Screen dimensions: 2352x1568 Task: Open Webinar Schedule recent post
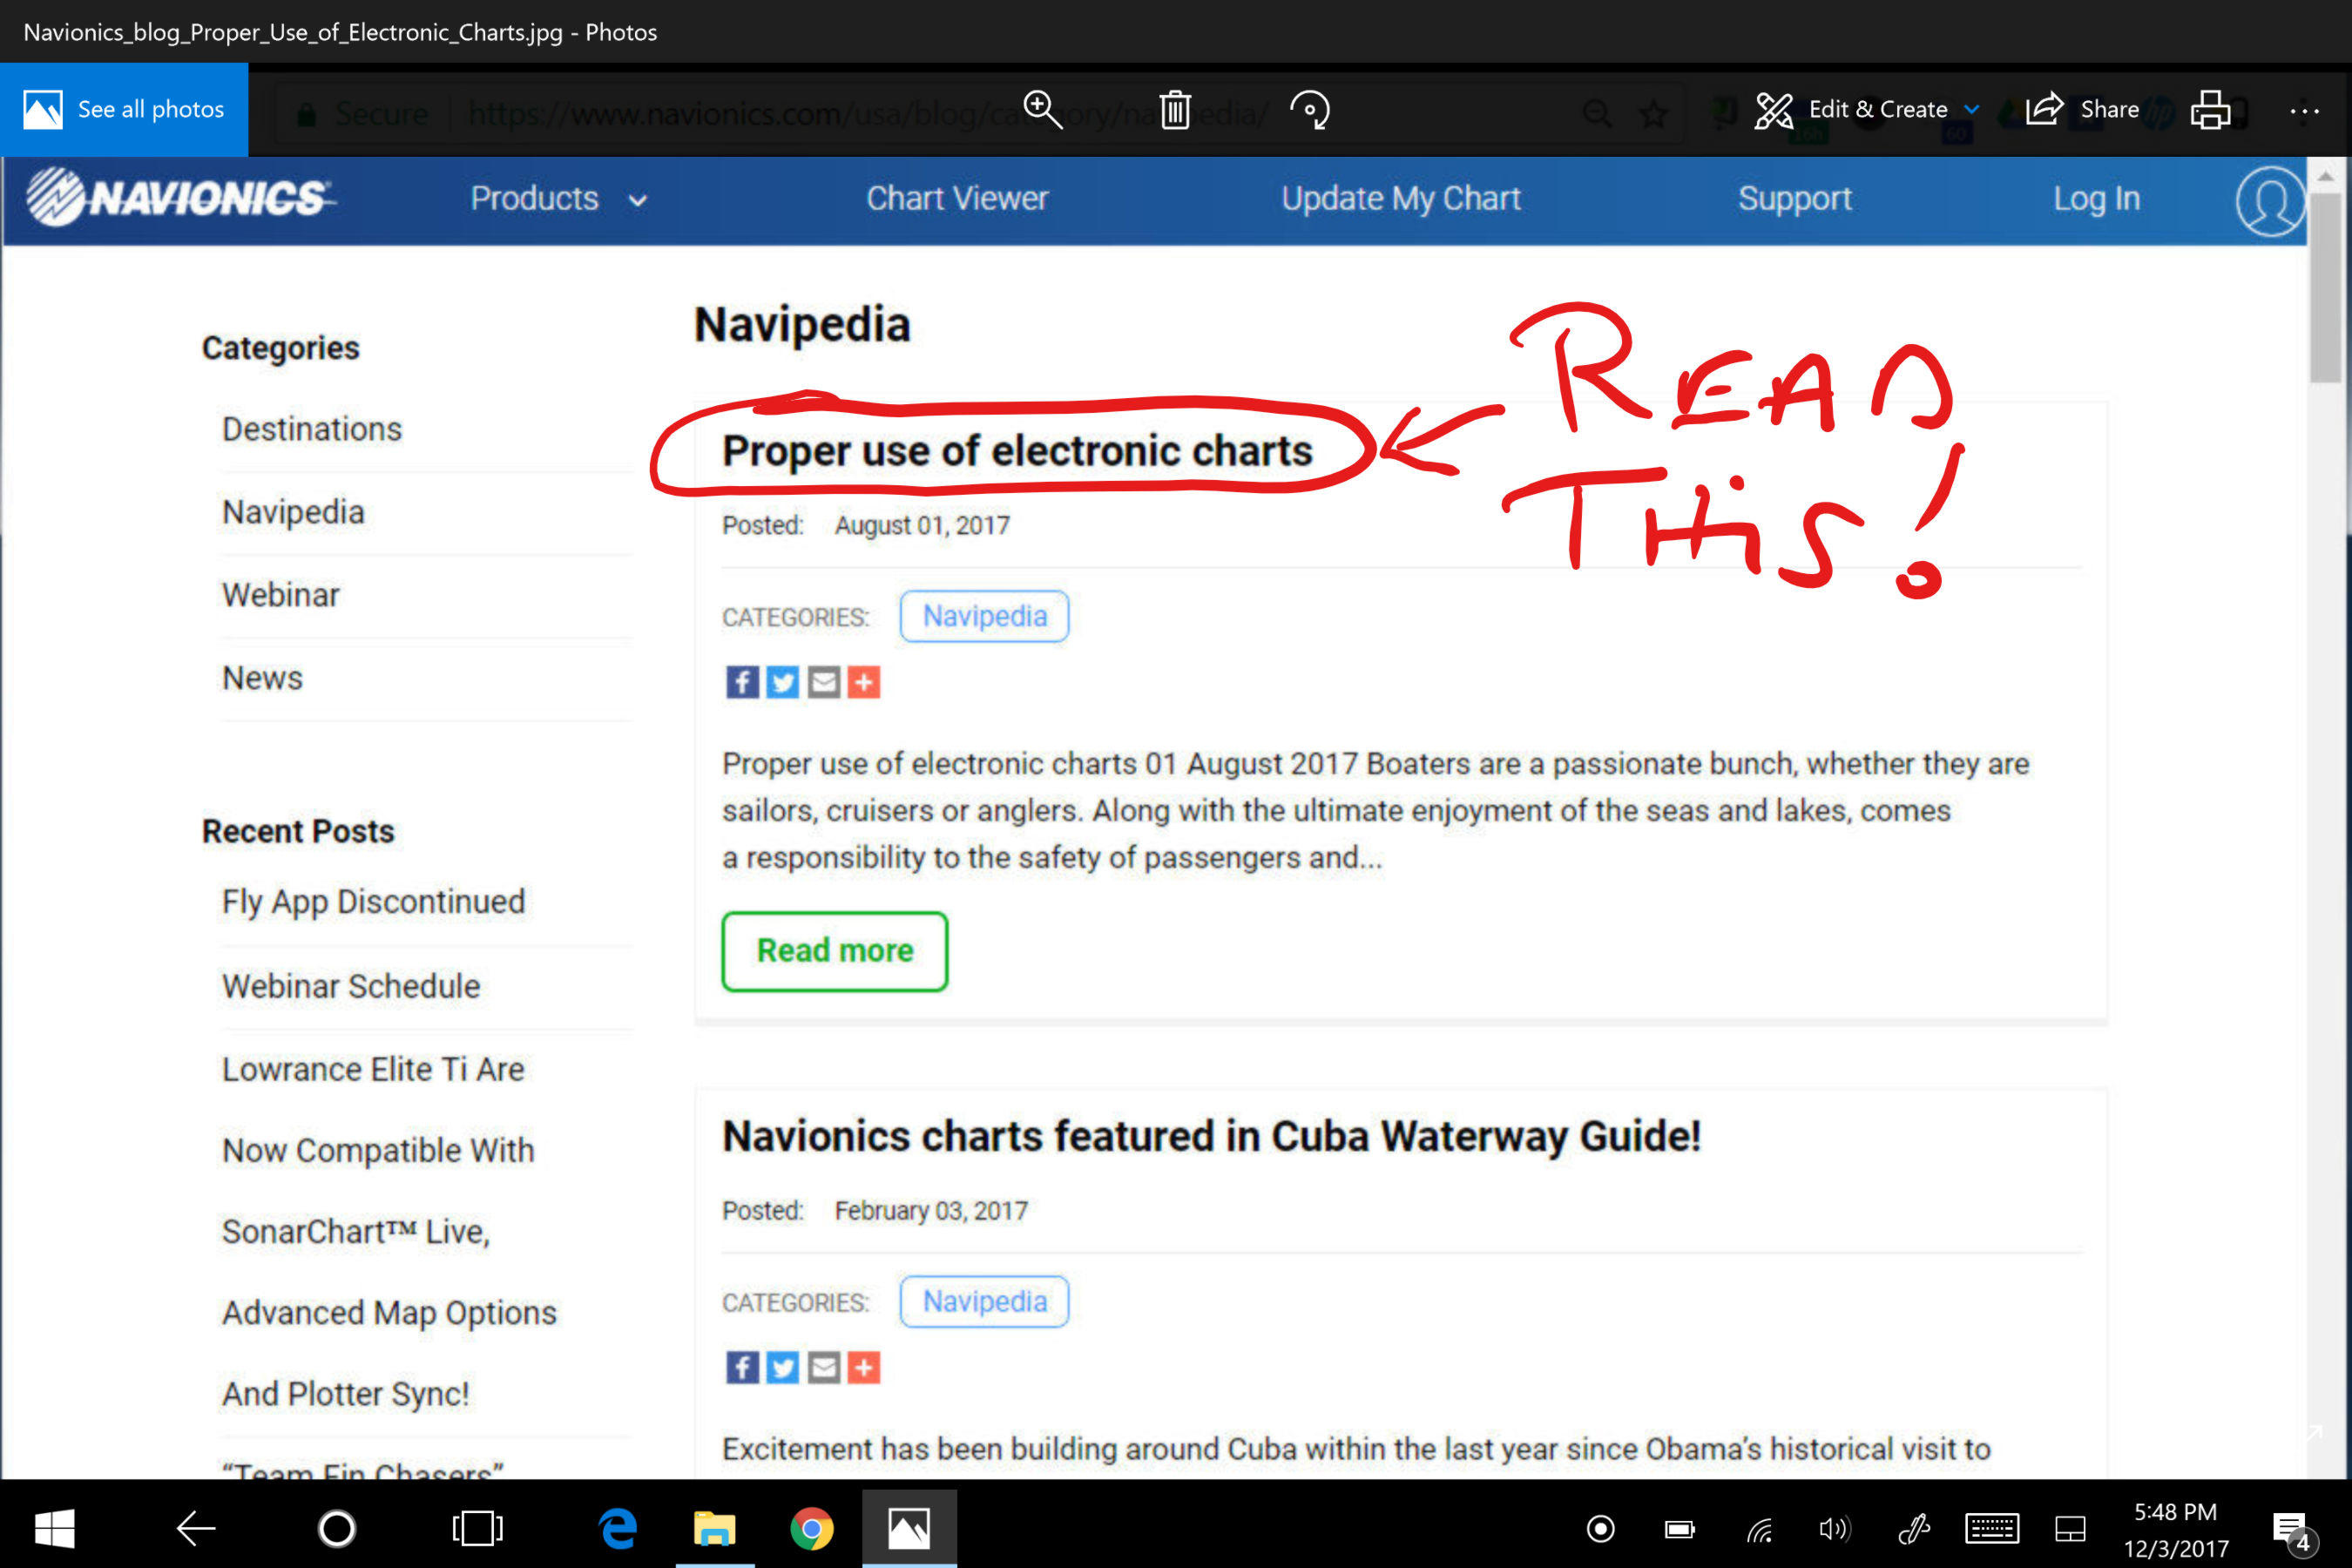point(351,986)
